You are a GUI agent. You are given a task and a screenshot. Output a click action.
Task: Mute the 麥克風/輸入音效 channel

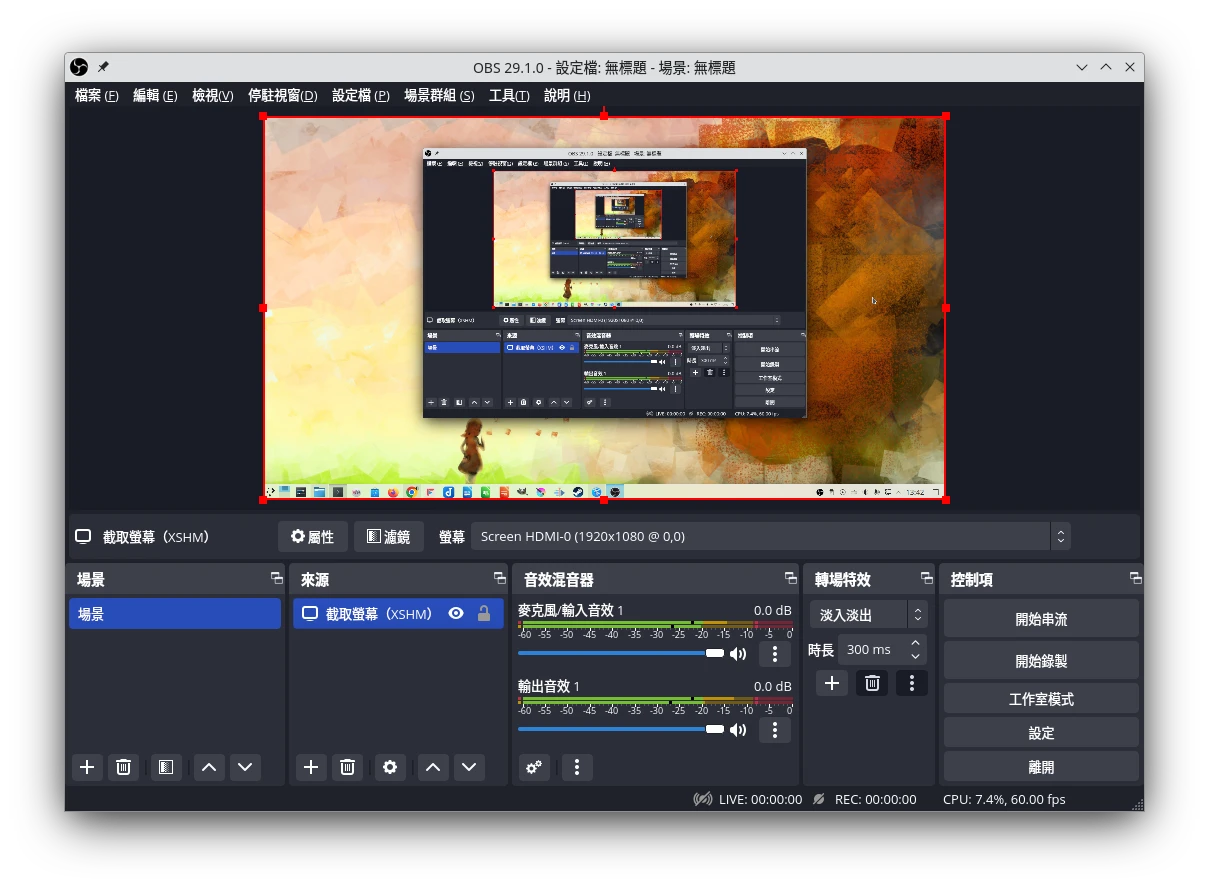(x=738, y=654)
